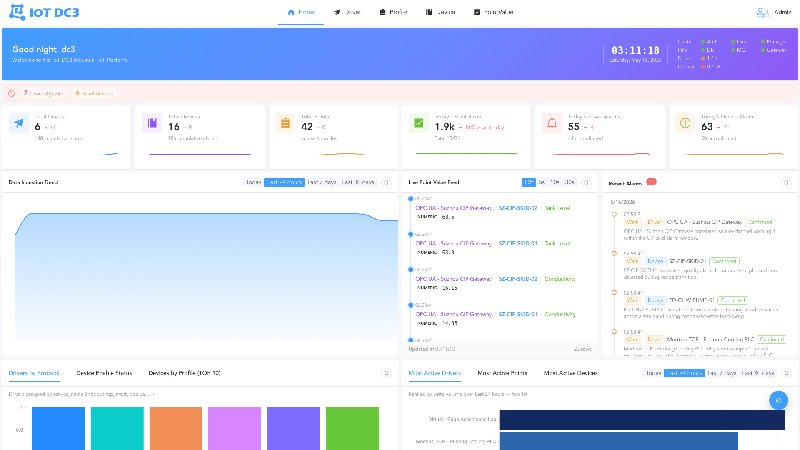Click the paper-plane total drivers card icon

19,123
